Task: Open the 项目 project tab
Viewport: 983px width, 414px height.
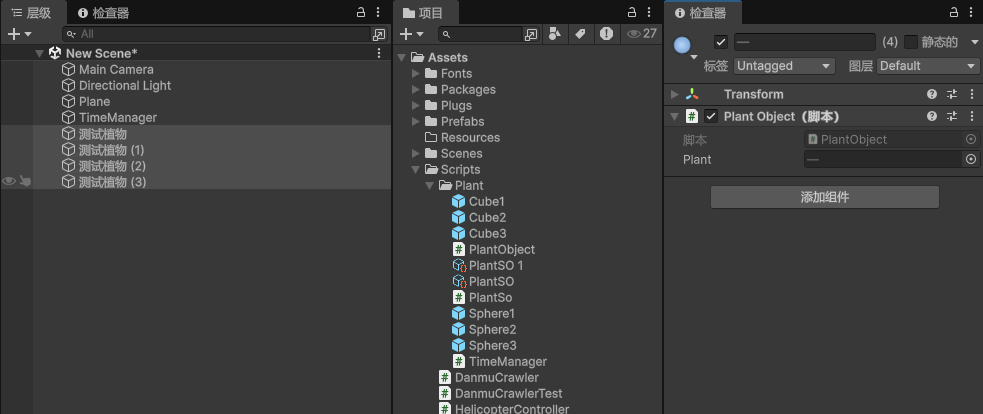Action: 423,13
